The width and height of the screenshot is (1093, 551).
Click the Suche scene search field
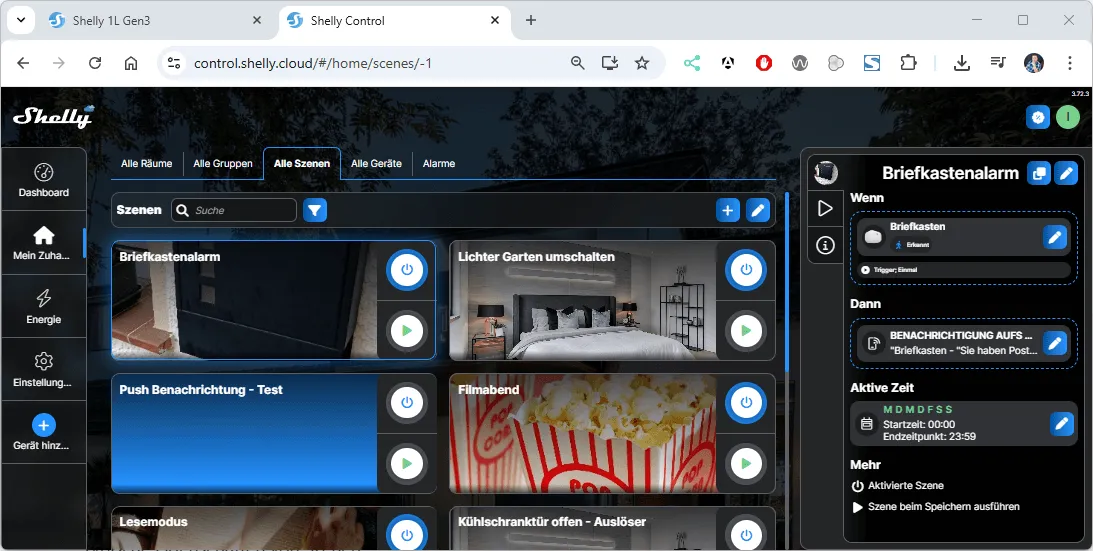point(234,210)
